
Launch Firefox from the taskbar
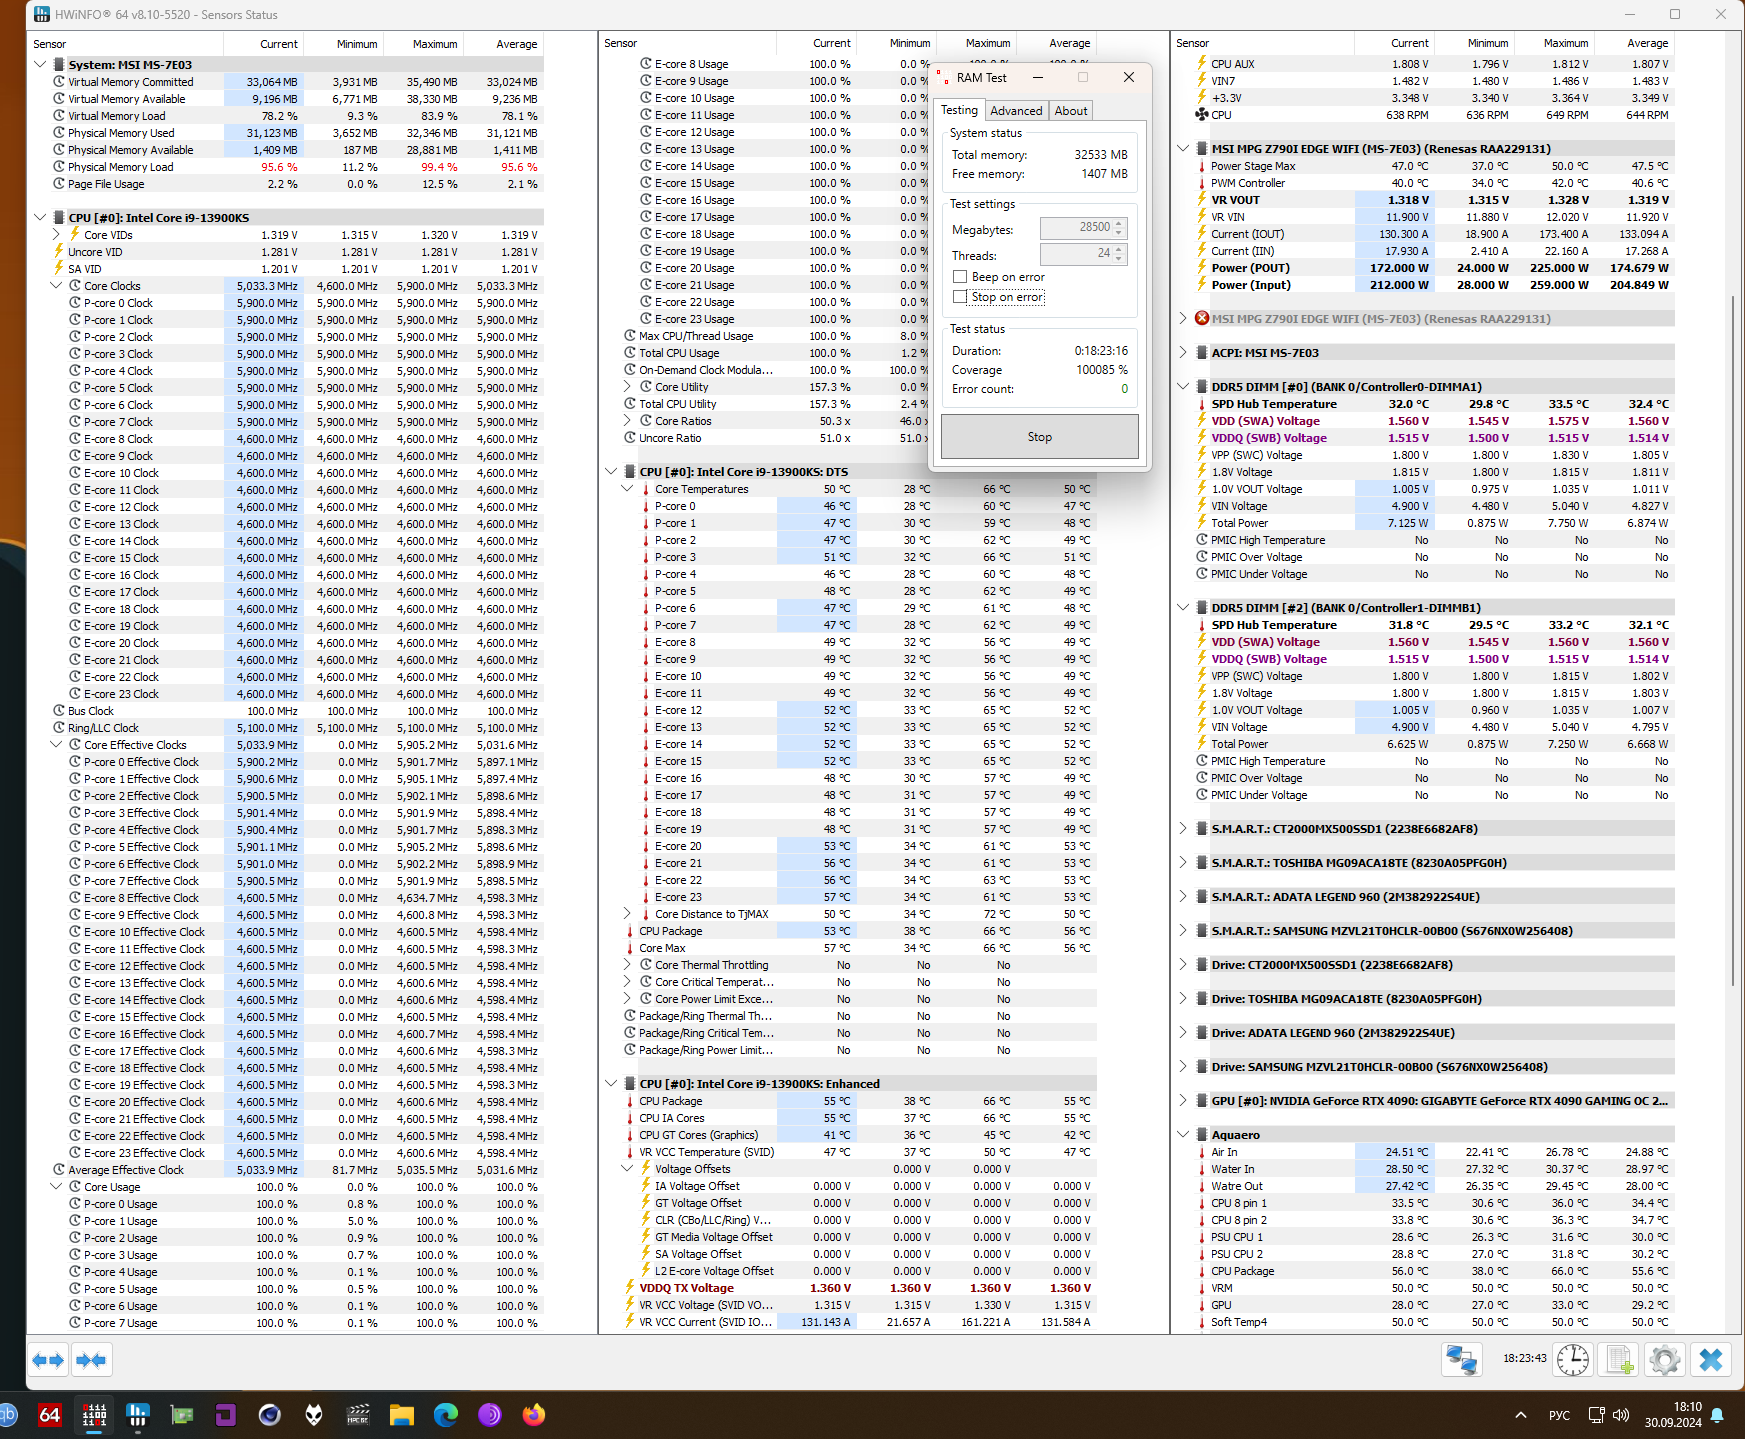coord(534,1415)
